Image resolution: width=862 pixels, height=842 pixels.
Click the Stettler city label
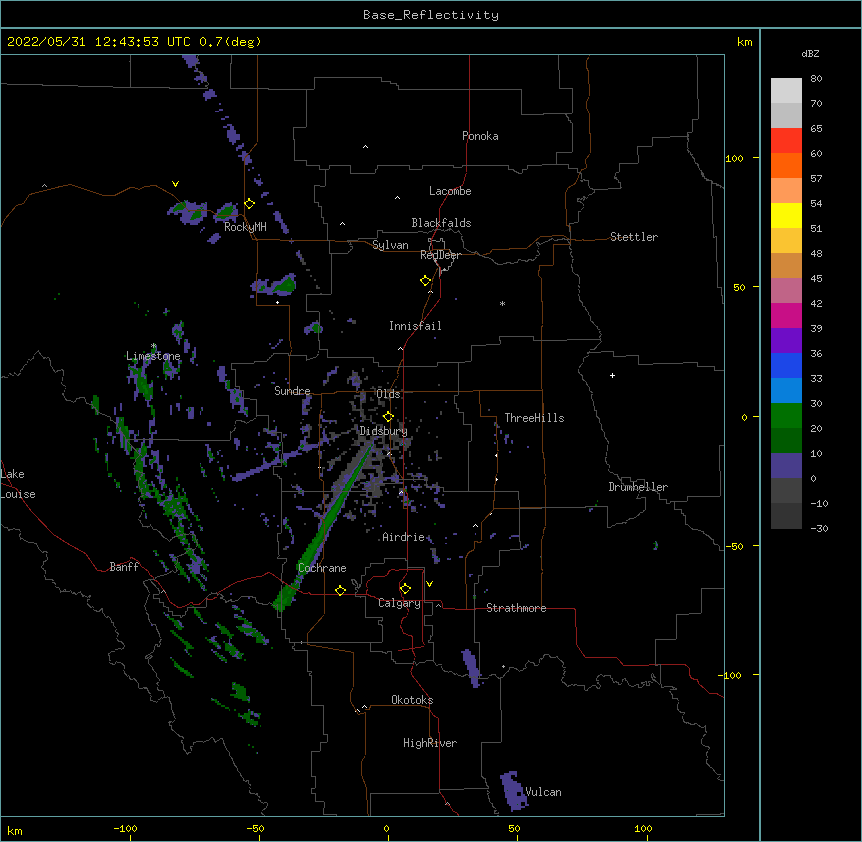point(633,237)
